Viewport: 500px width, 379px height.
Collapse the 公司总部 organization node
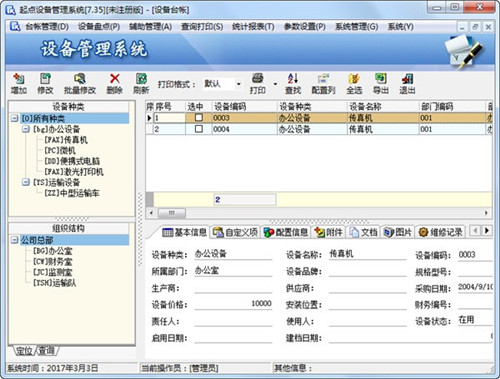(14, 240)
